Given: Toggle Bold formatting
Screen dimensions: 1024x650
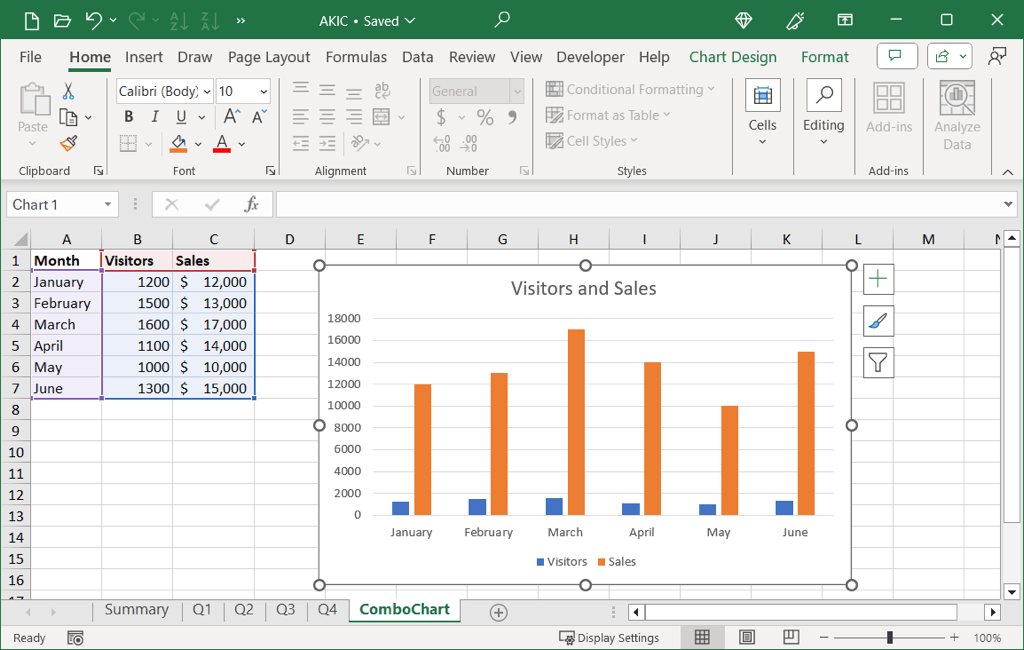Looking at the screenshot, I should pos(128,117).
